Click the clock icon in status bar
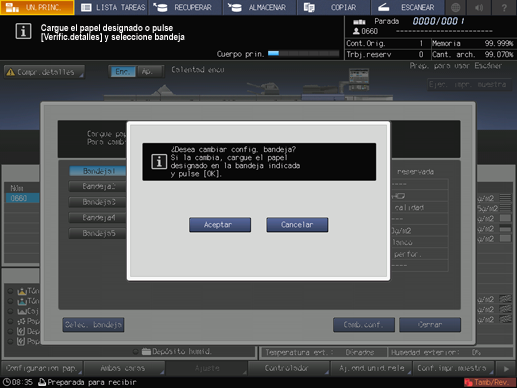This screenshot has width=517, height=388. pyautogui.click(x=6, y=382)
